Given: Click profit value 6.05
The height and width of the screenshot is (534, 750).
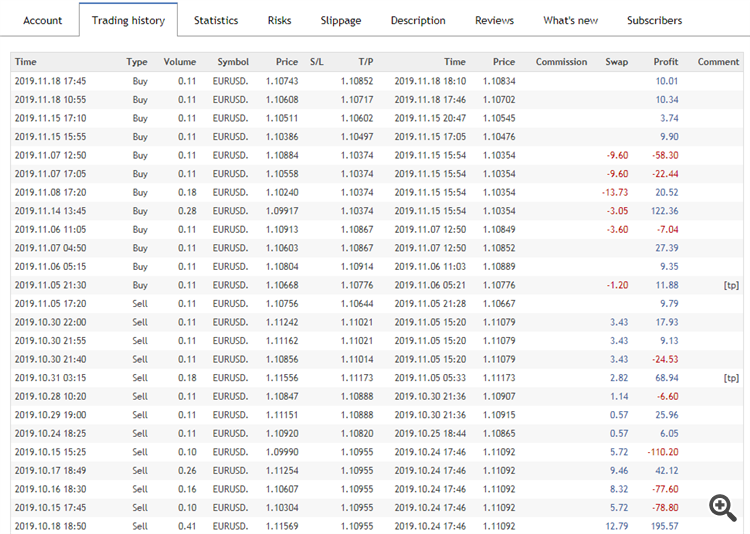Looking at the screenshot, I should [669, 434].
